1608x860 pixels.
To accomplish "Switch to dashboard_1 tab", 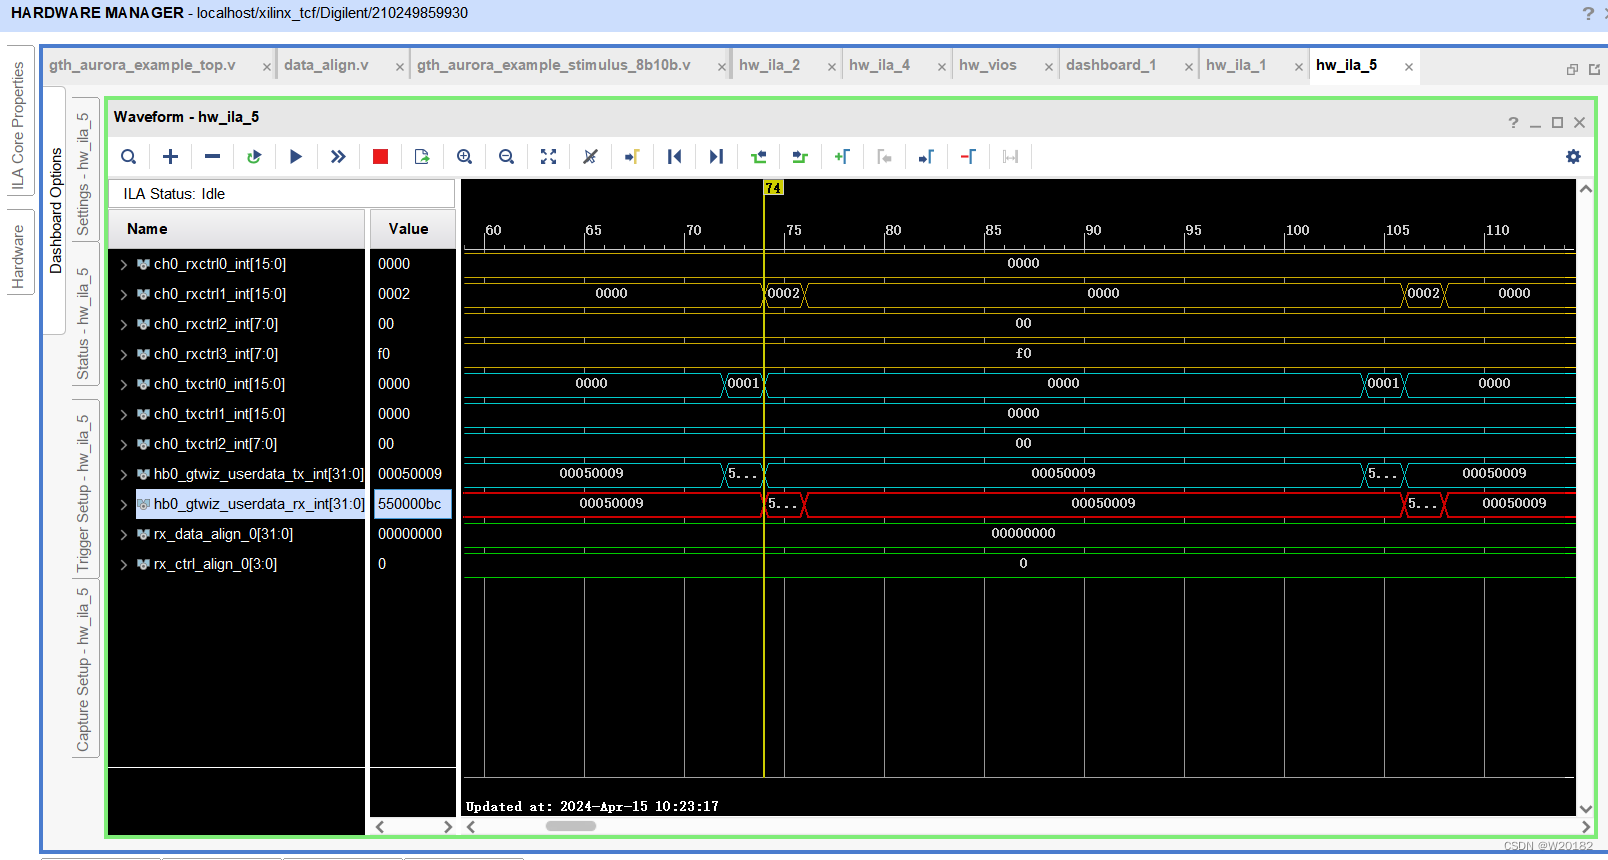I will (1110, 65).
